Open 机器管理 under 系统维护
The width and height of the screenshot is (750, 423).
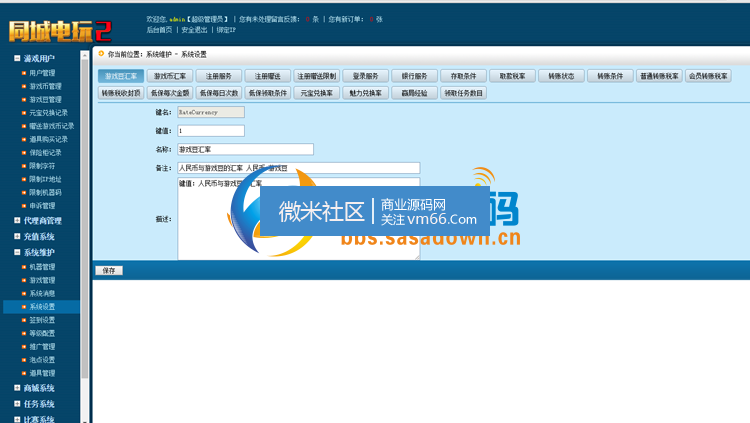click(42, 267)
